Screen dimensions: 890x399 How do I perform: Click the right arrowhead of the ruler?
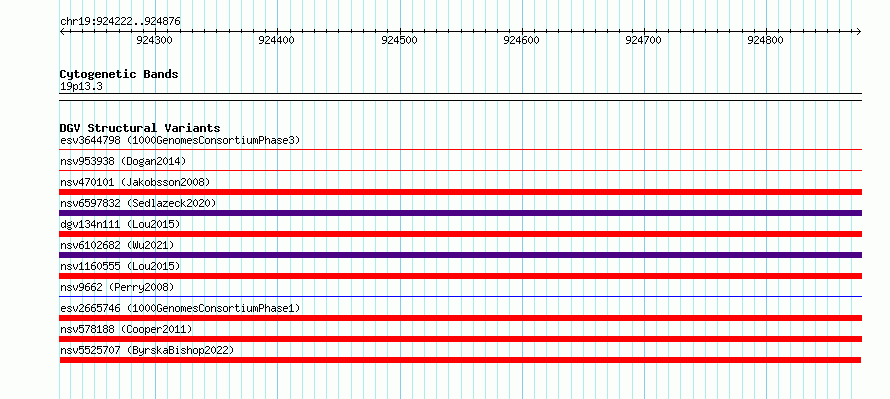tap(859, 31)
